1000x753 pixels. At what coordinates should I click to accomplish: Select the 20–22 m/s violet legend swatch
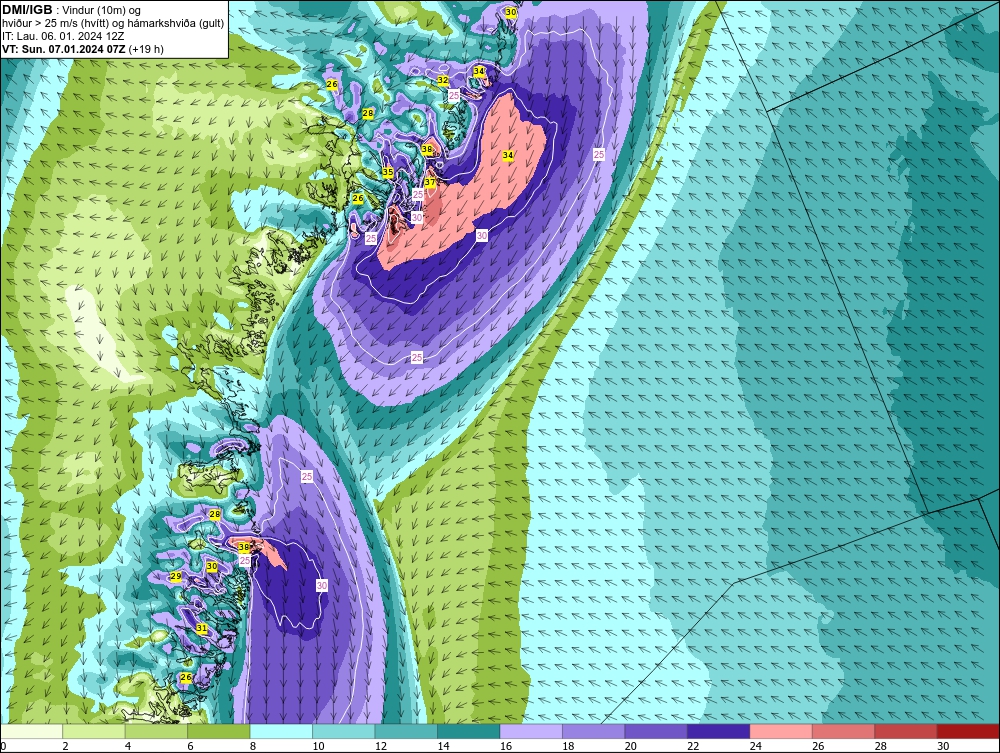click(656, 731)
